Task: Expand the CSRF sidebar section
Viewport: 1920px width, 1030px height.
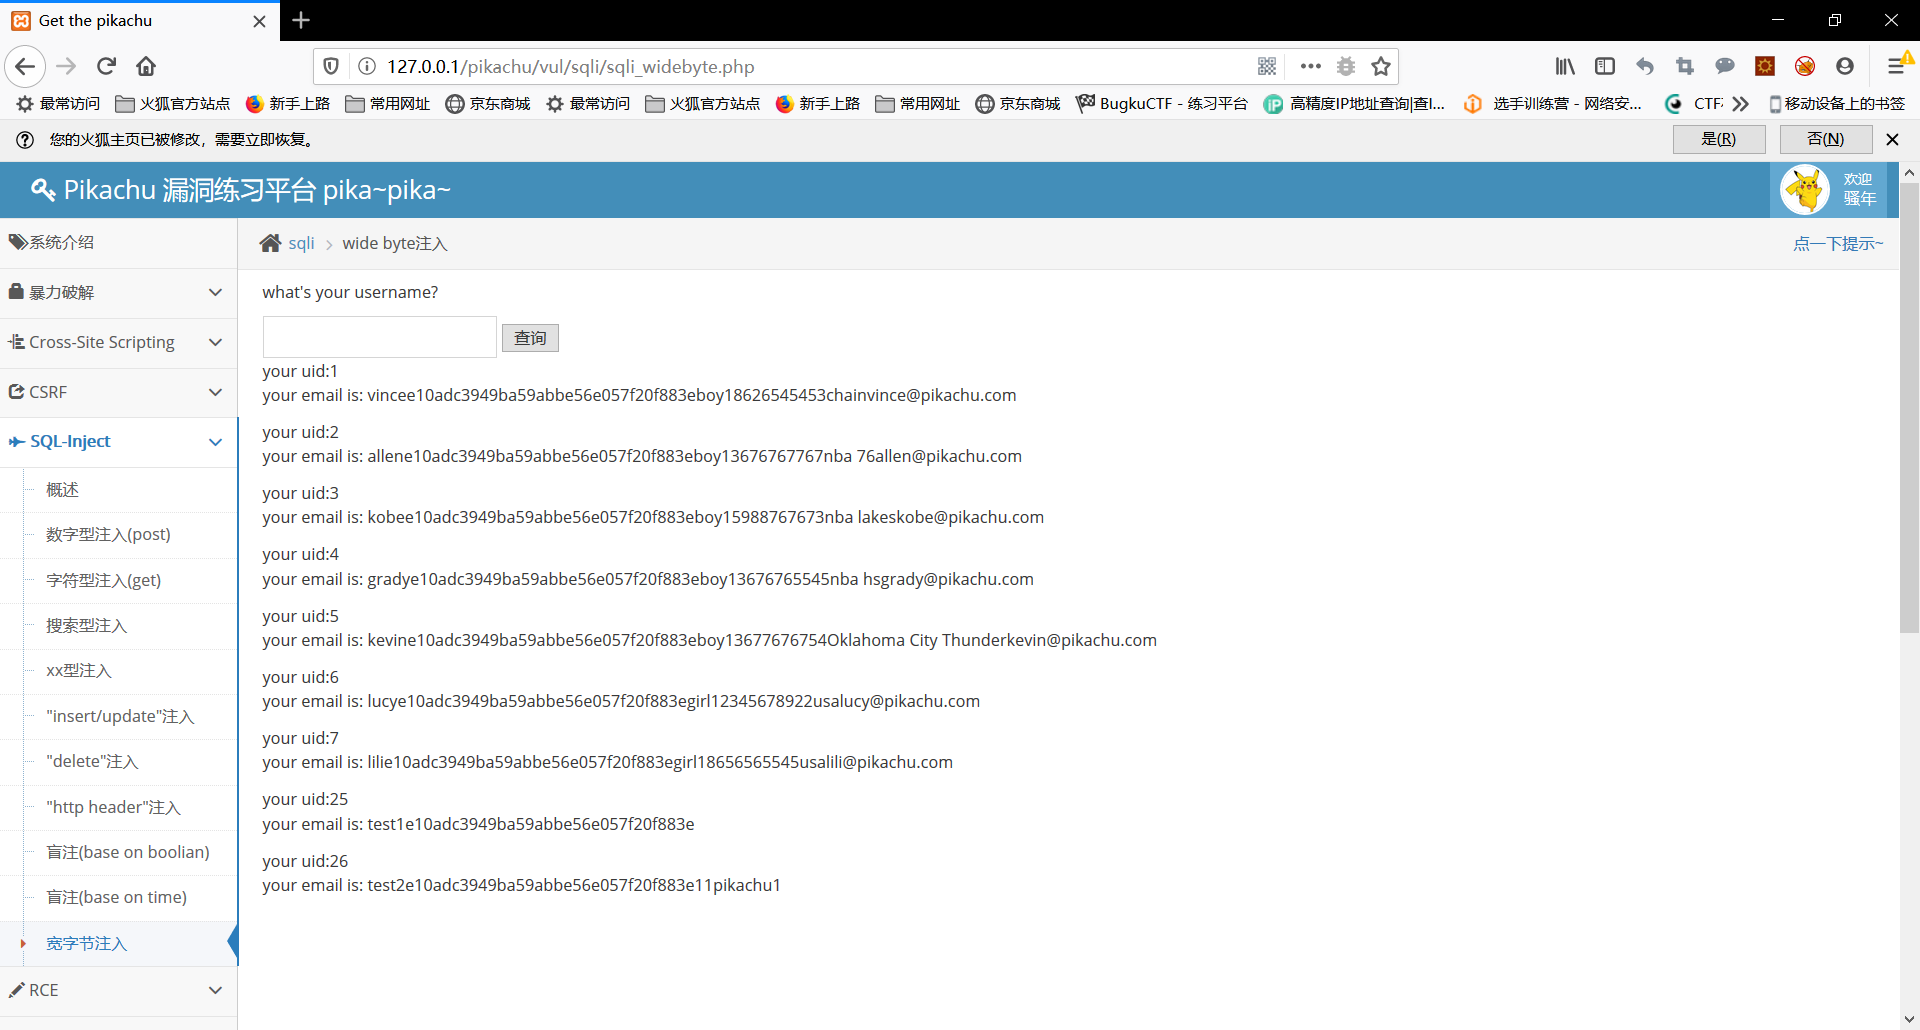Action: [118, 392]
